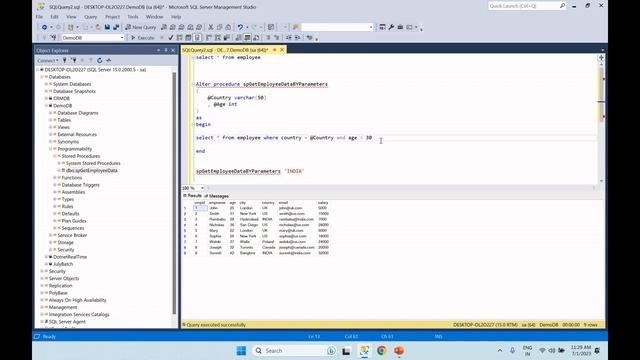Click the Navigate Backward icon

click(x=44, y=27)
